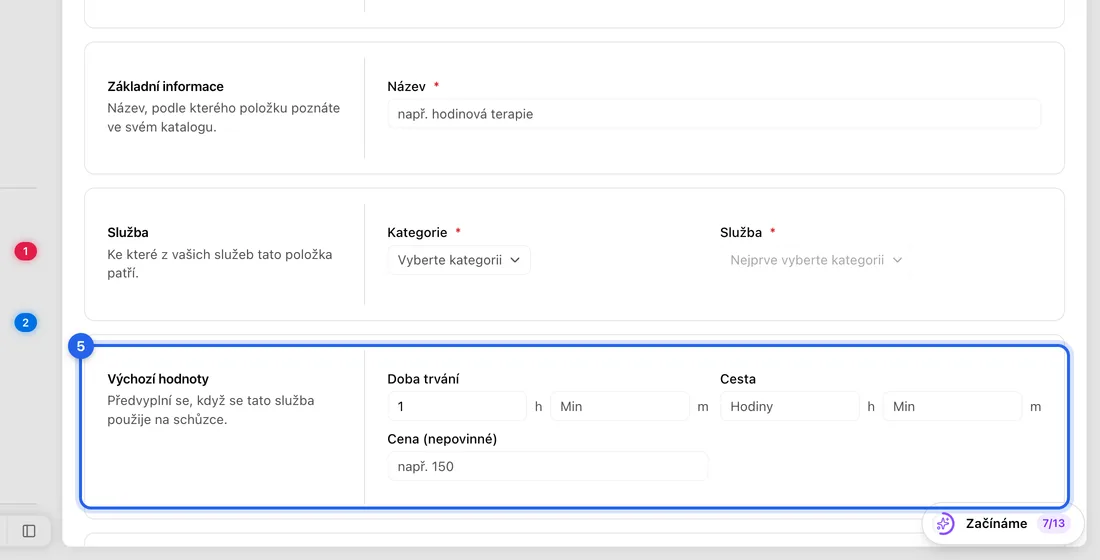Click the Kategorie field label

[x=417, y=232]
